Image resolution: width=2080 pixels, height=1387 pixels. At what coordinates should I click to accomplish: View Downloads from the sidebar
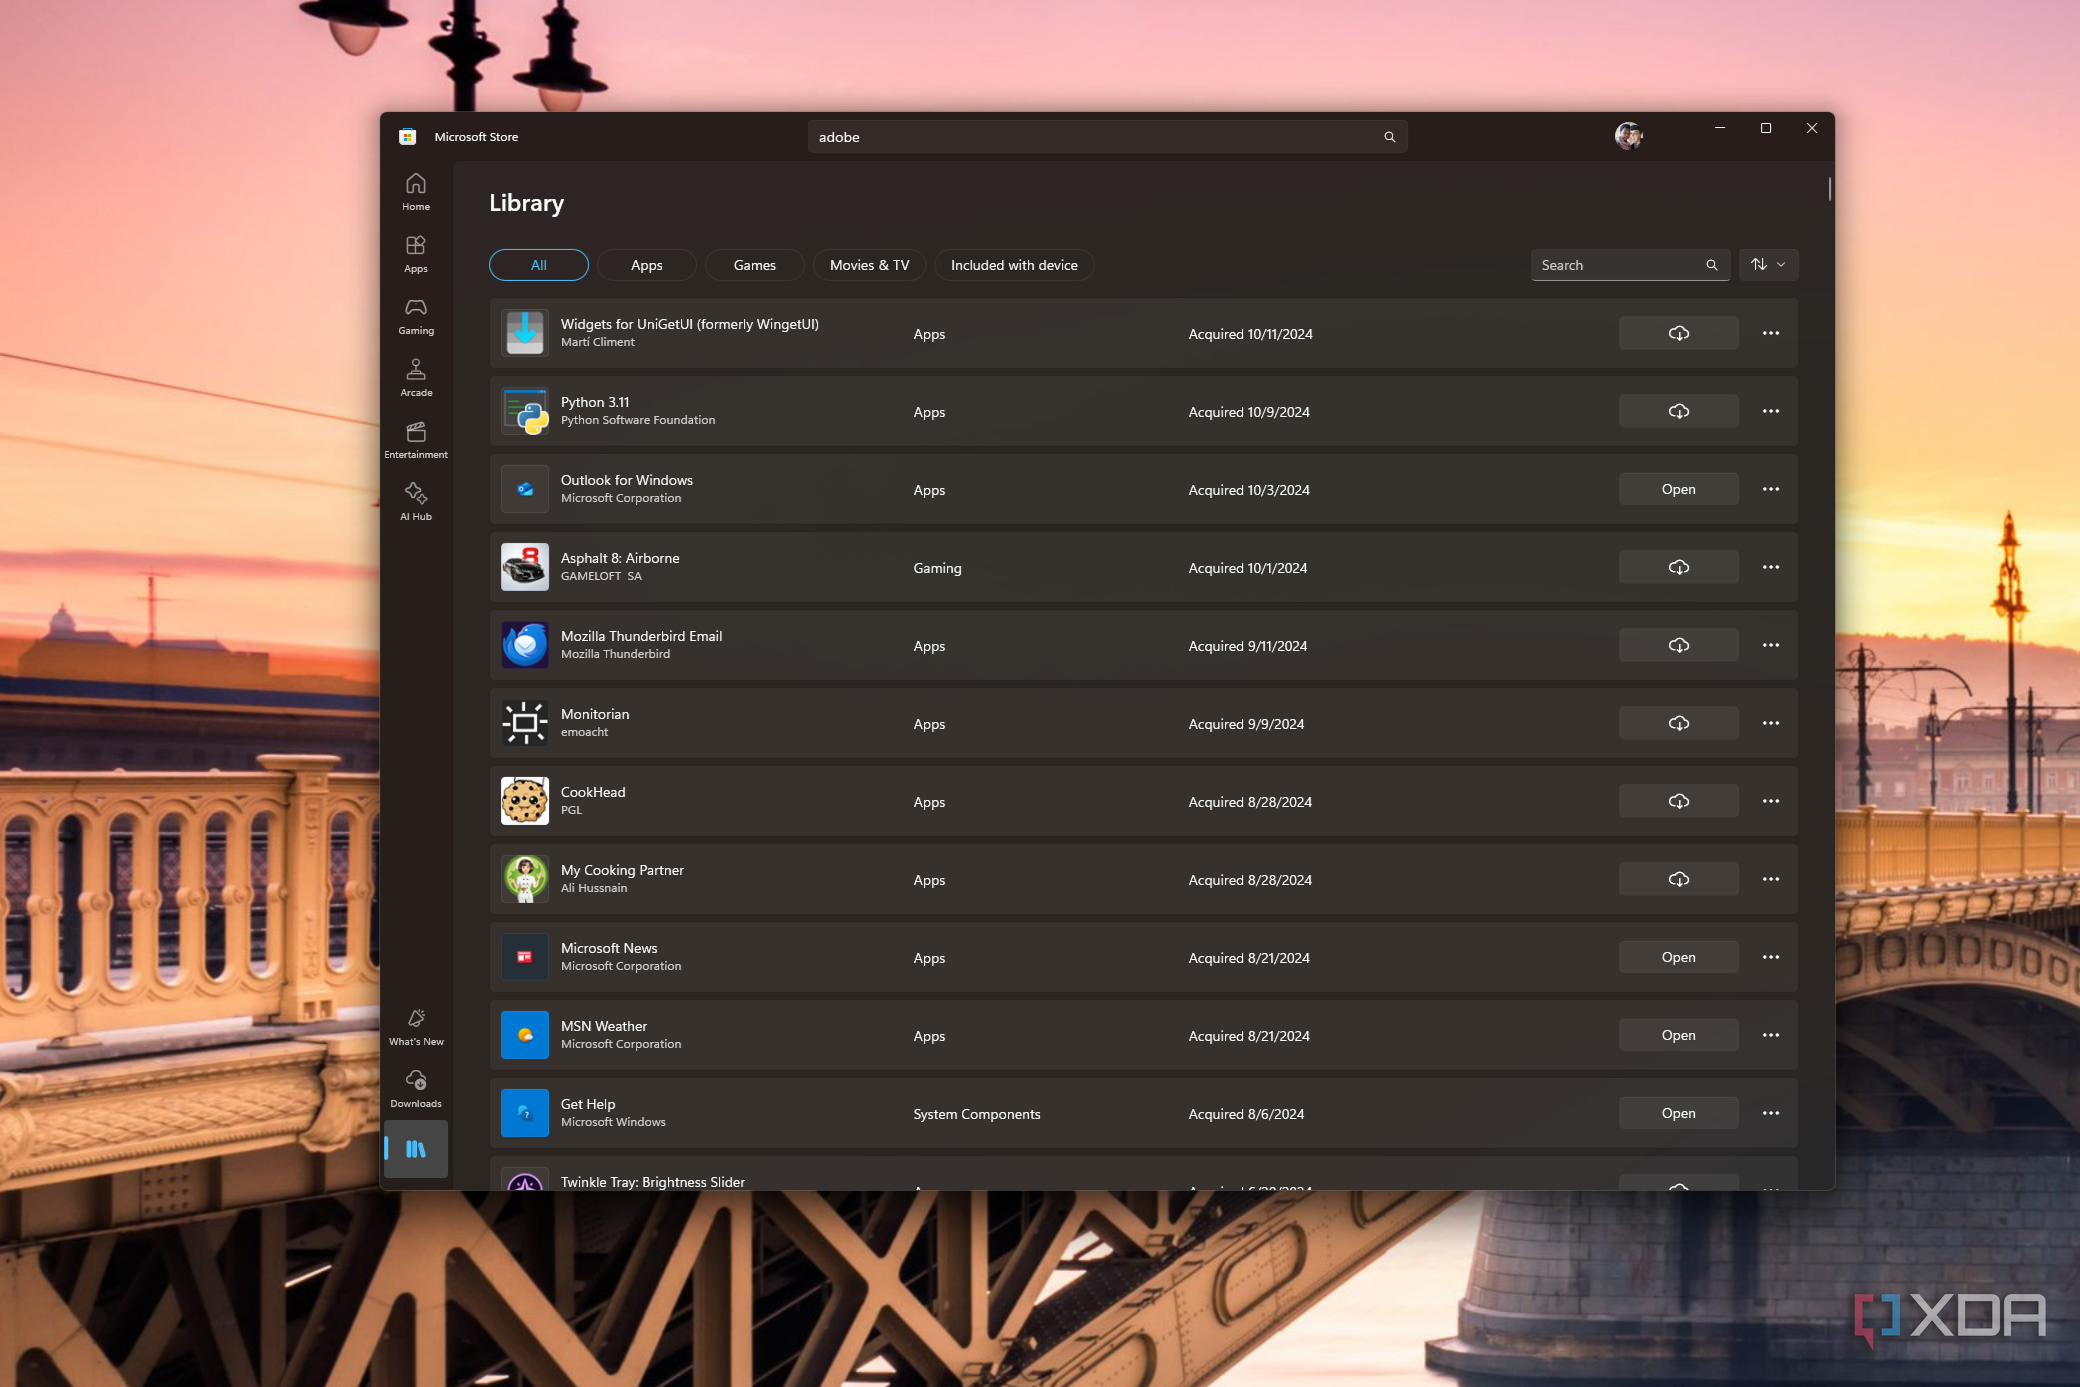point(415,1087)
